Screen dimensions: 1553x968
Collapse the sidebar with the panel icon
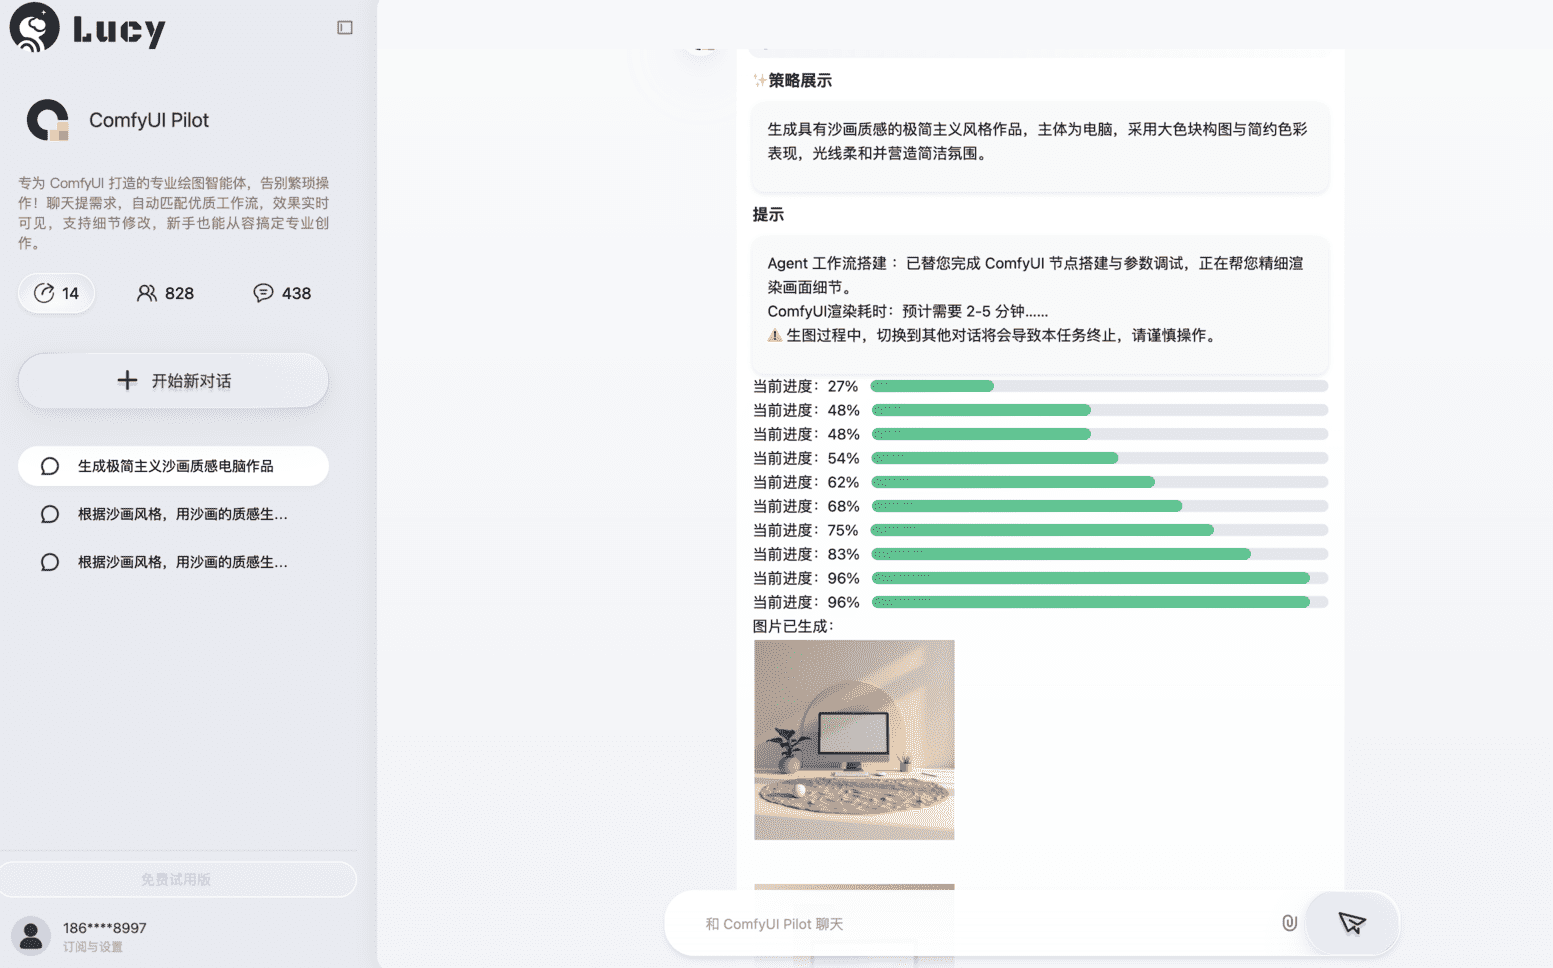click(x=345, y=28)
